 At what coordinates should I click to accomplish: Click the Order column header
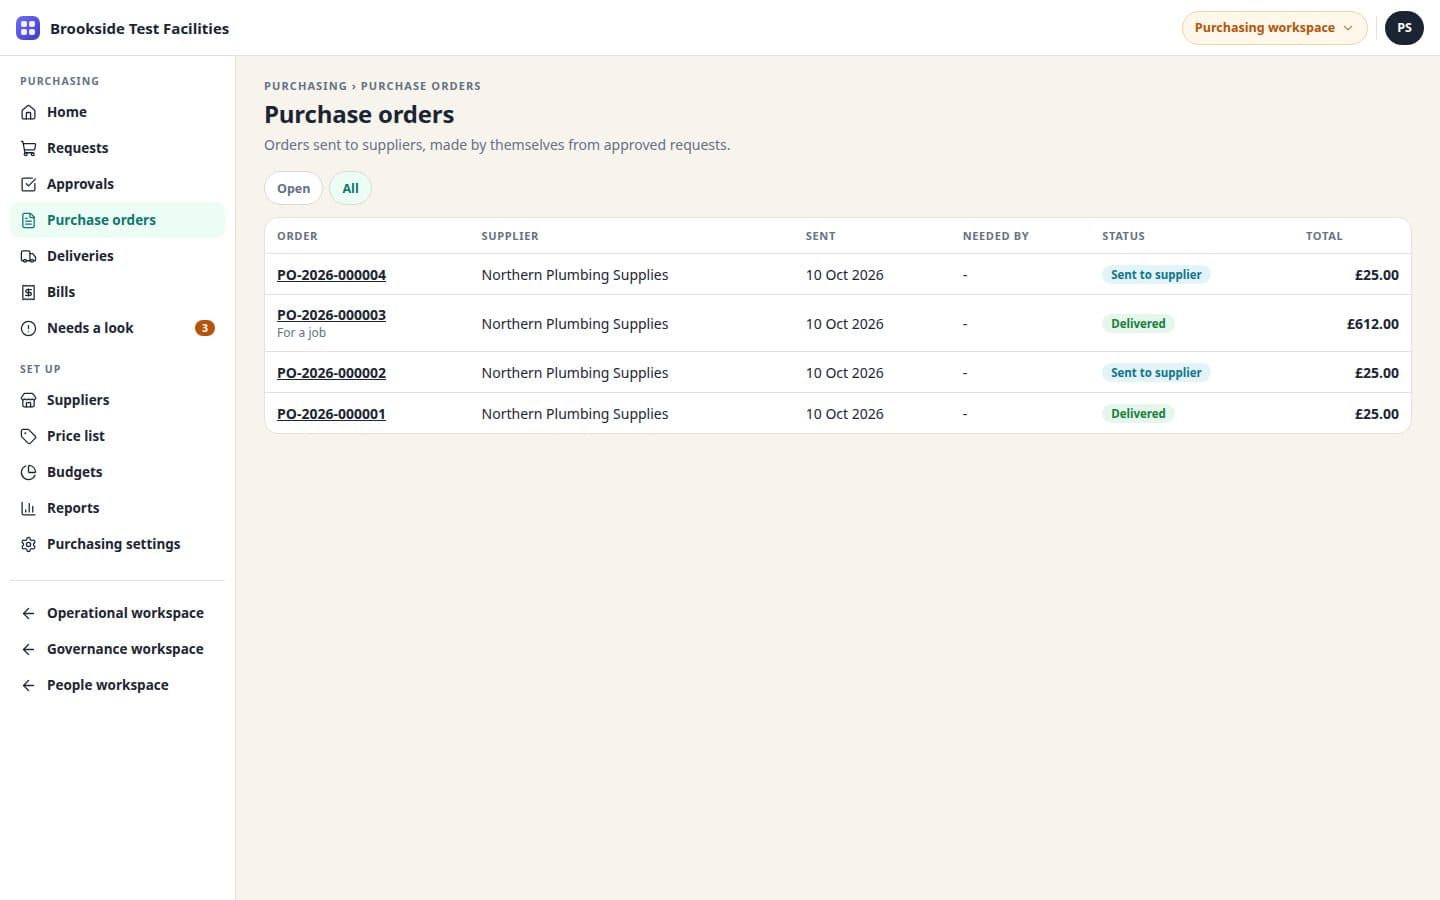[x=297, y=236]
